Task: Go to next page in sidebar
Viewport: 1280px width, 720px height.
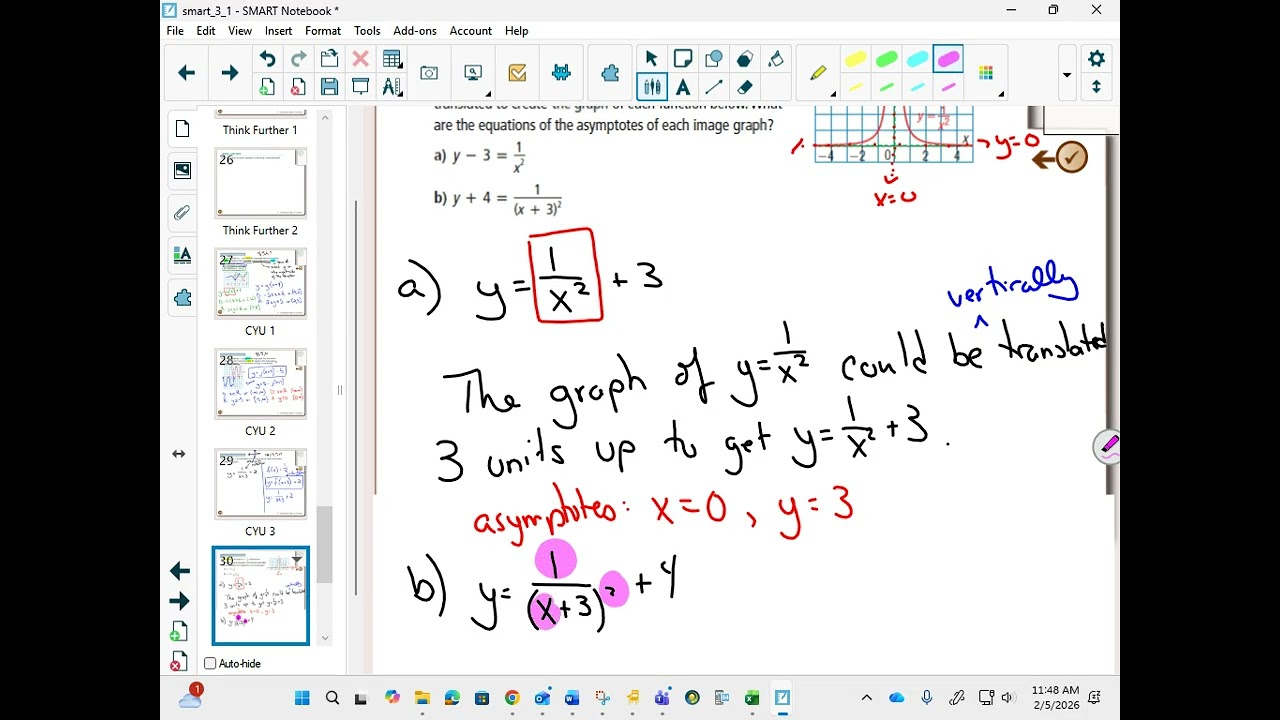Action: click(180, 601)
